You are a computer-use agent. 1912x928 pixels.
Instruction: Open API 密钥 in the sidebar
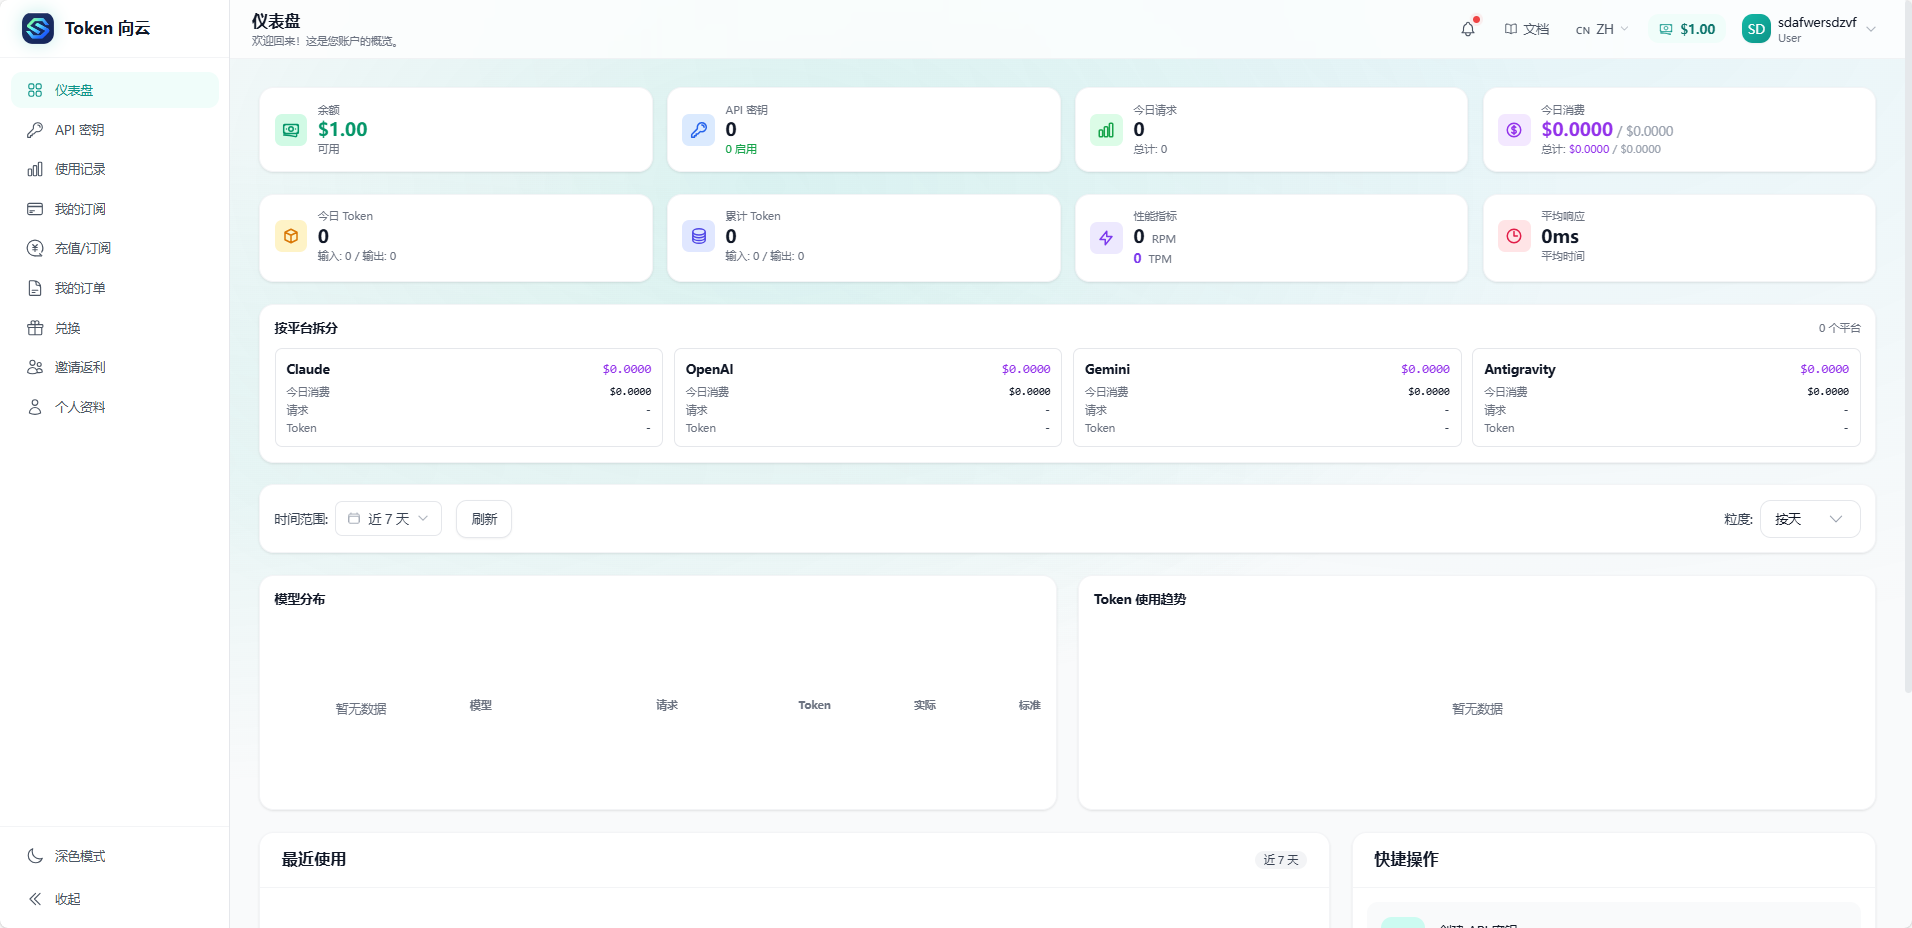tap(115, 130)
